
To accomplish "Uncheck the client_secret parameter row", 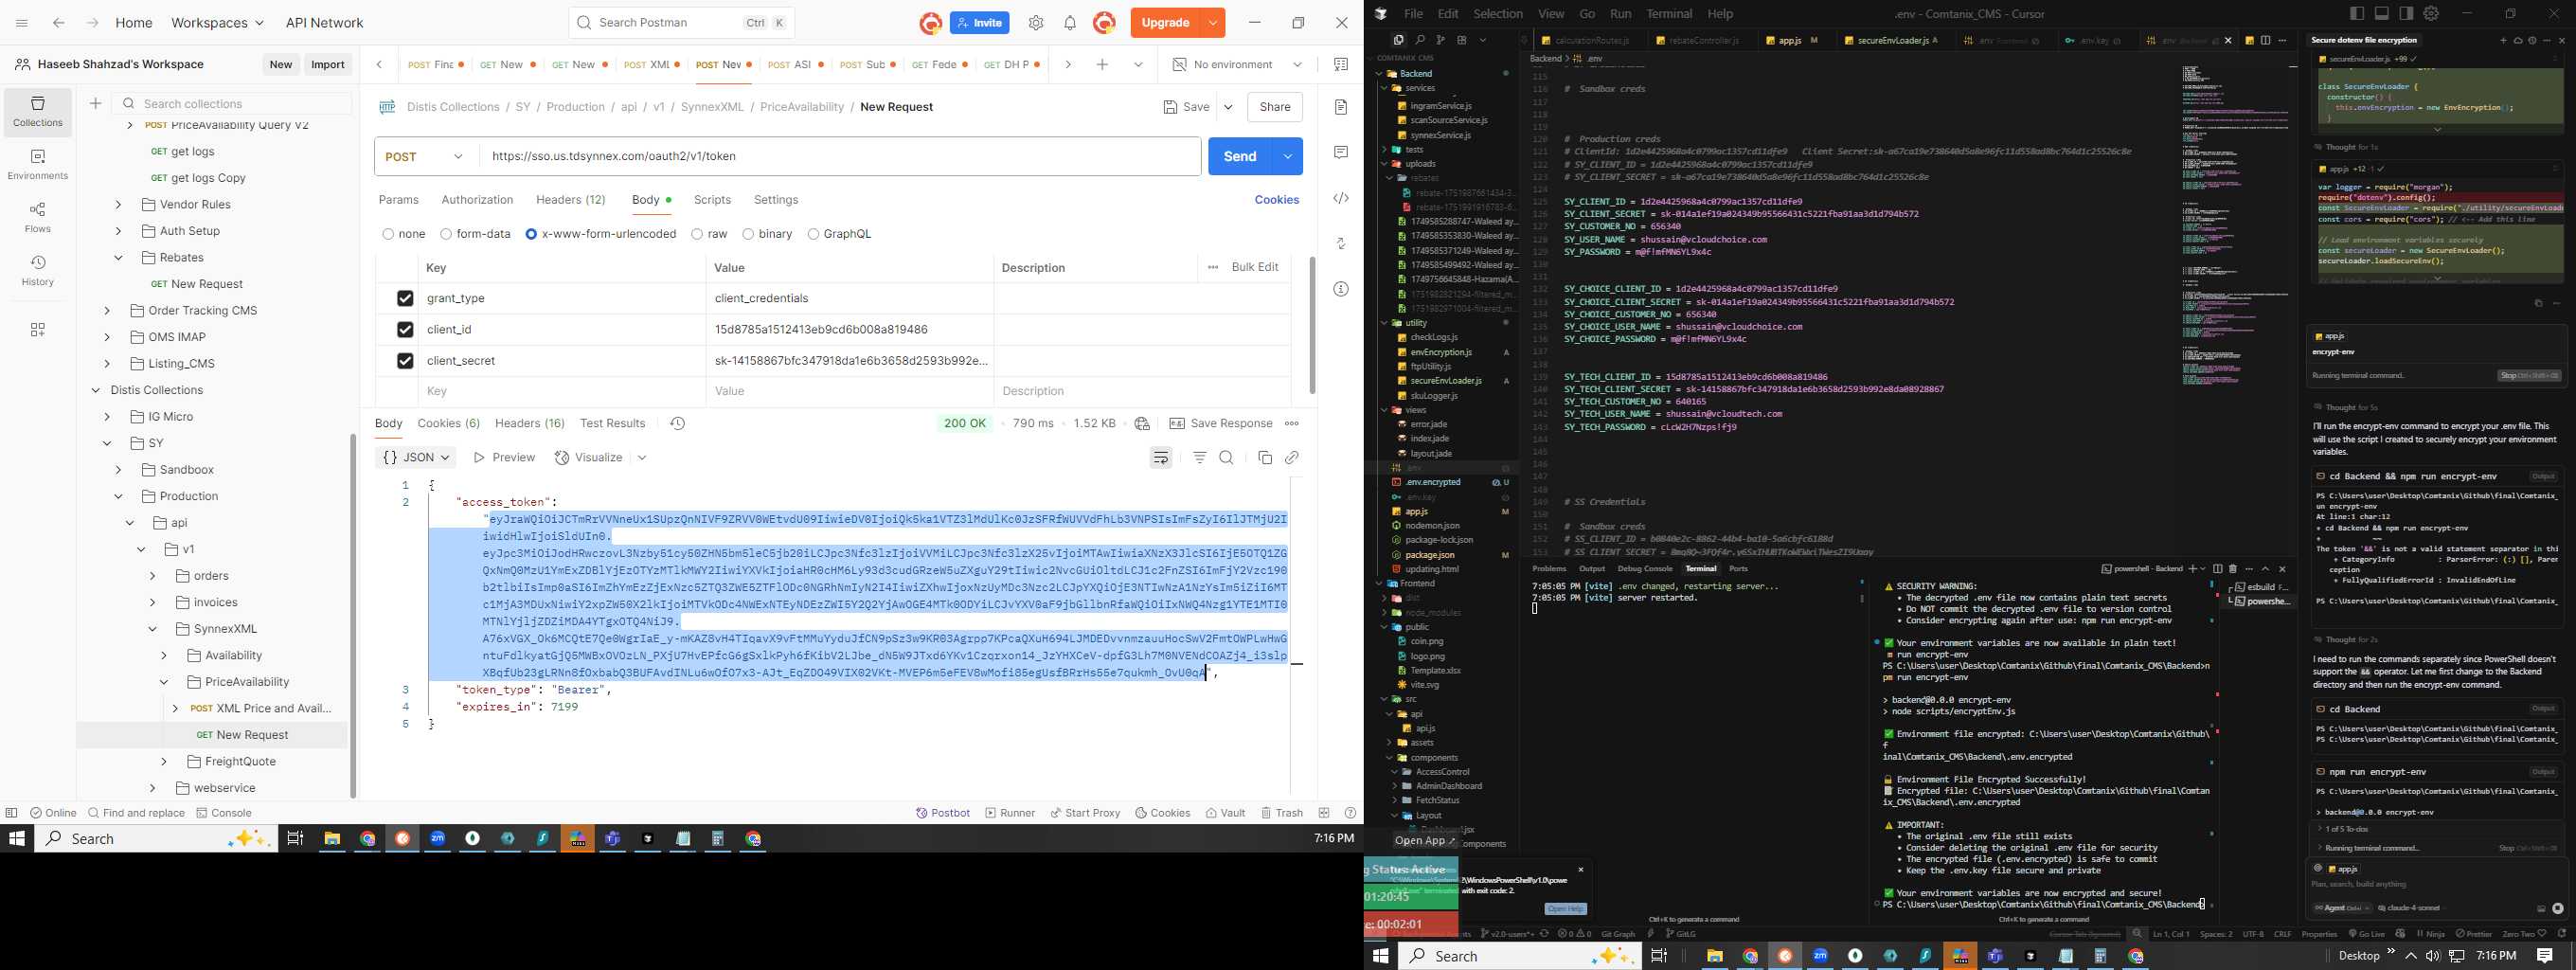I will [405, 360].
